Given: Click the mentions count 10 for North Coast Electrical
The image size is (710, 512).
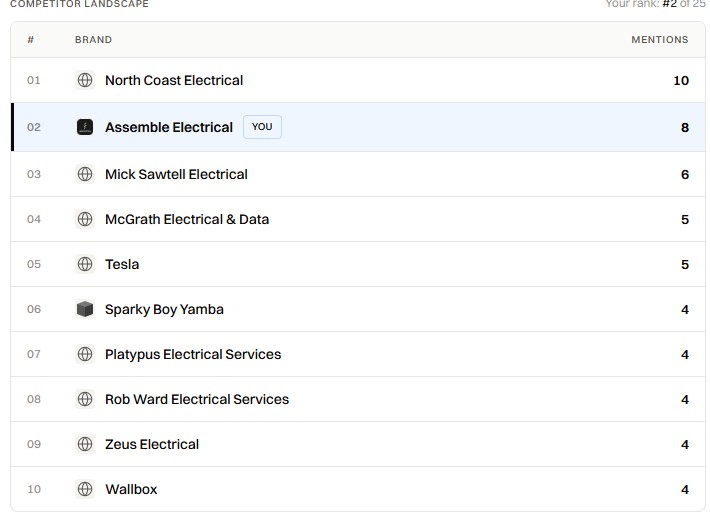Looking at the screenshot, I should tap(681, 81).
